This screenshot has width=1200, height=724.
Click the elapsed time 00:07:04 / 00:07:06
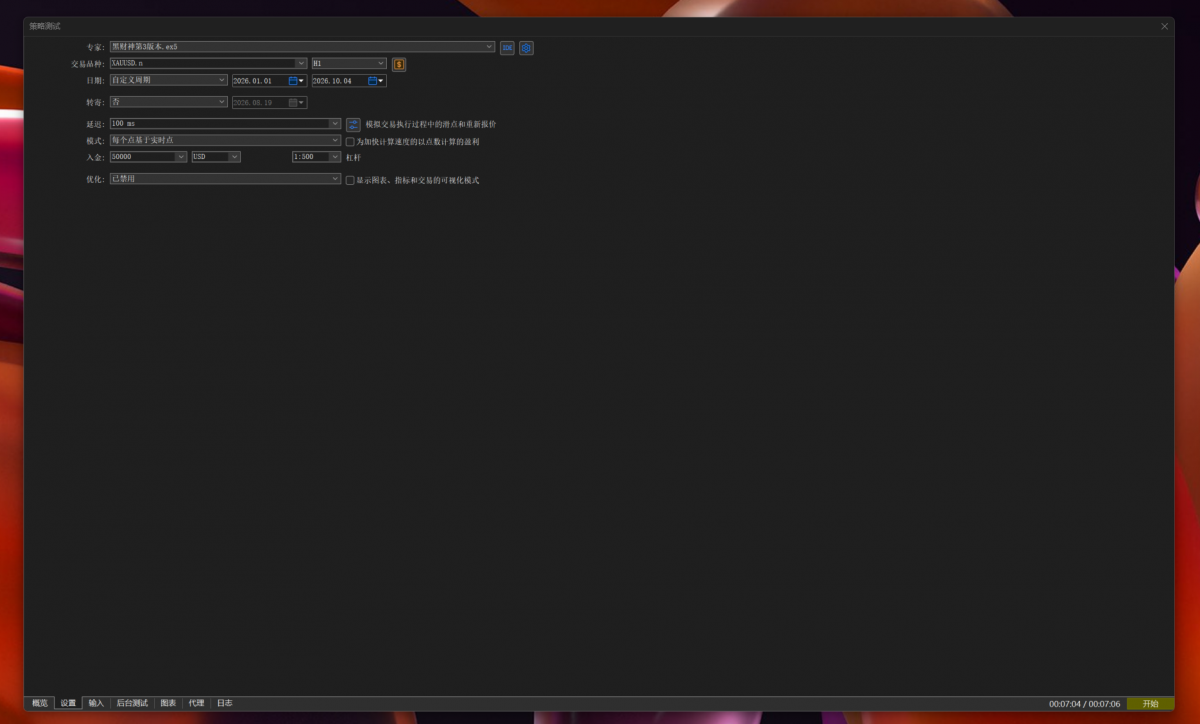tap(1084, 704)
